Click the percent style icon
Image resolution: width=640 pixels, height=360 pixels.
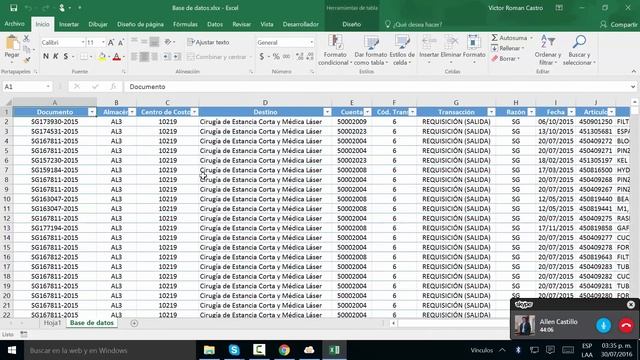[276, 57]
